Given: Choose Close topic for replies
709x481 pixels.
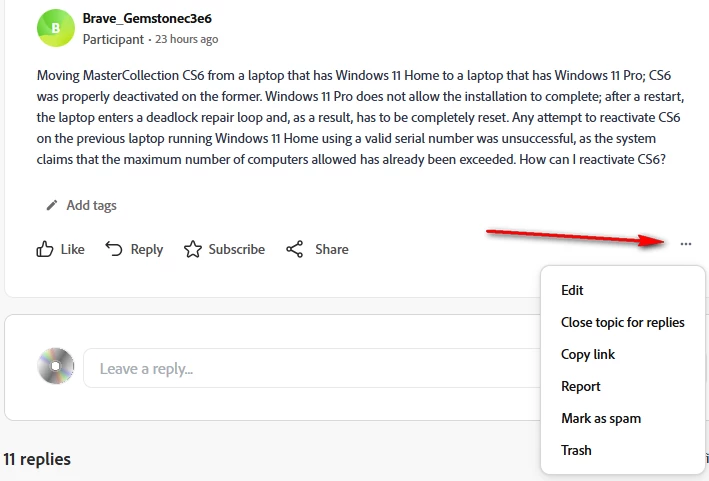Looking at the screenshot, I should 623,322.
